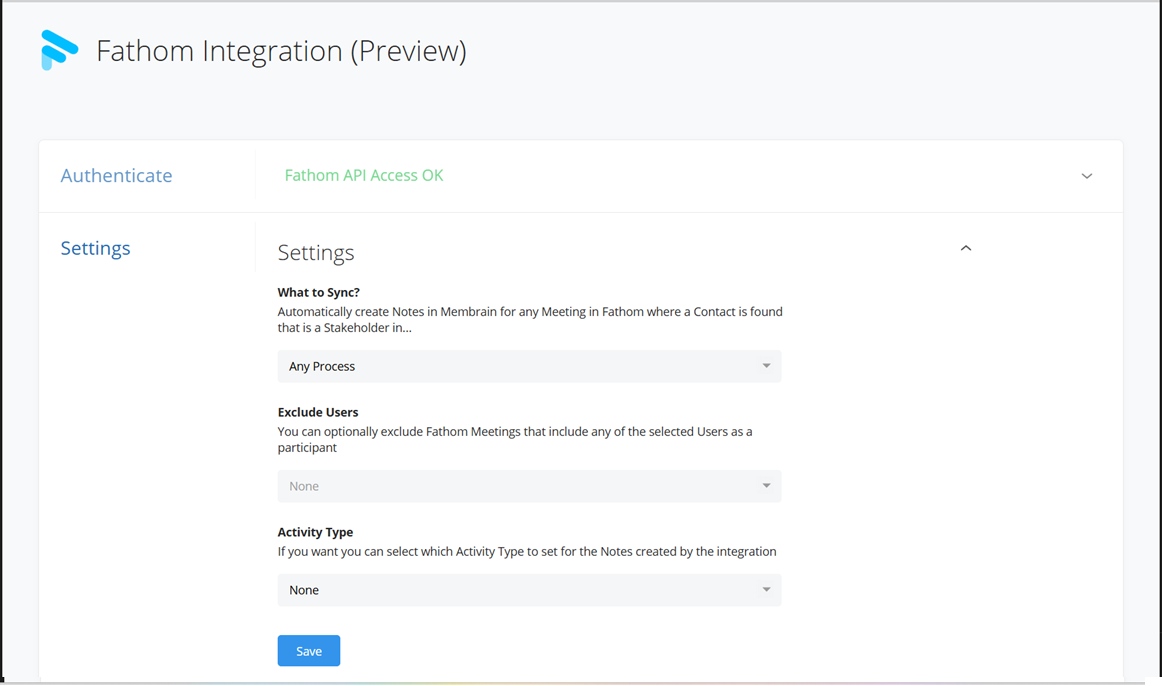The image size is (1162, 686).
Task: Click the caret arrow in the What to Sync dropdown
Action: pos(766,366)
